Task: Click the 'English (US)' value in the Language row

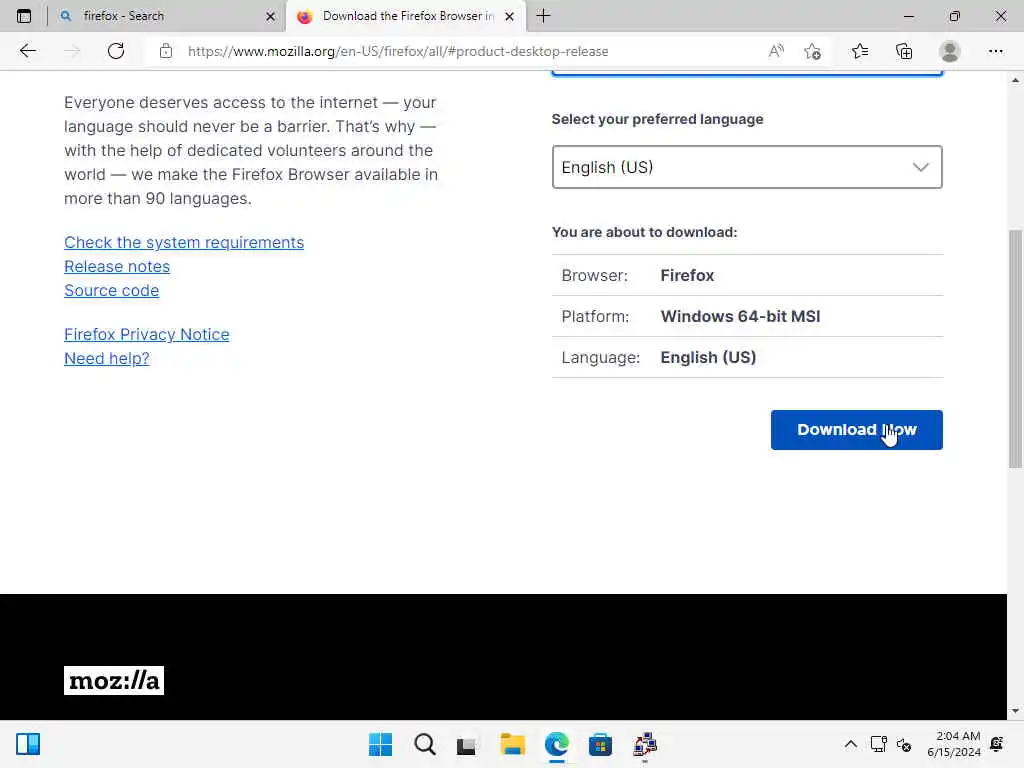Action: [x=708, y=358]
